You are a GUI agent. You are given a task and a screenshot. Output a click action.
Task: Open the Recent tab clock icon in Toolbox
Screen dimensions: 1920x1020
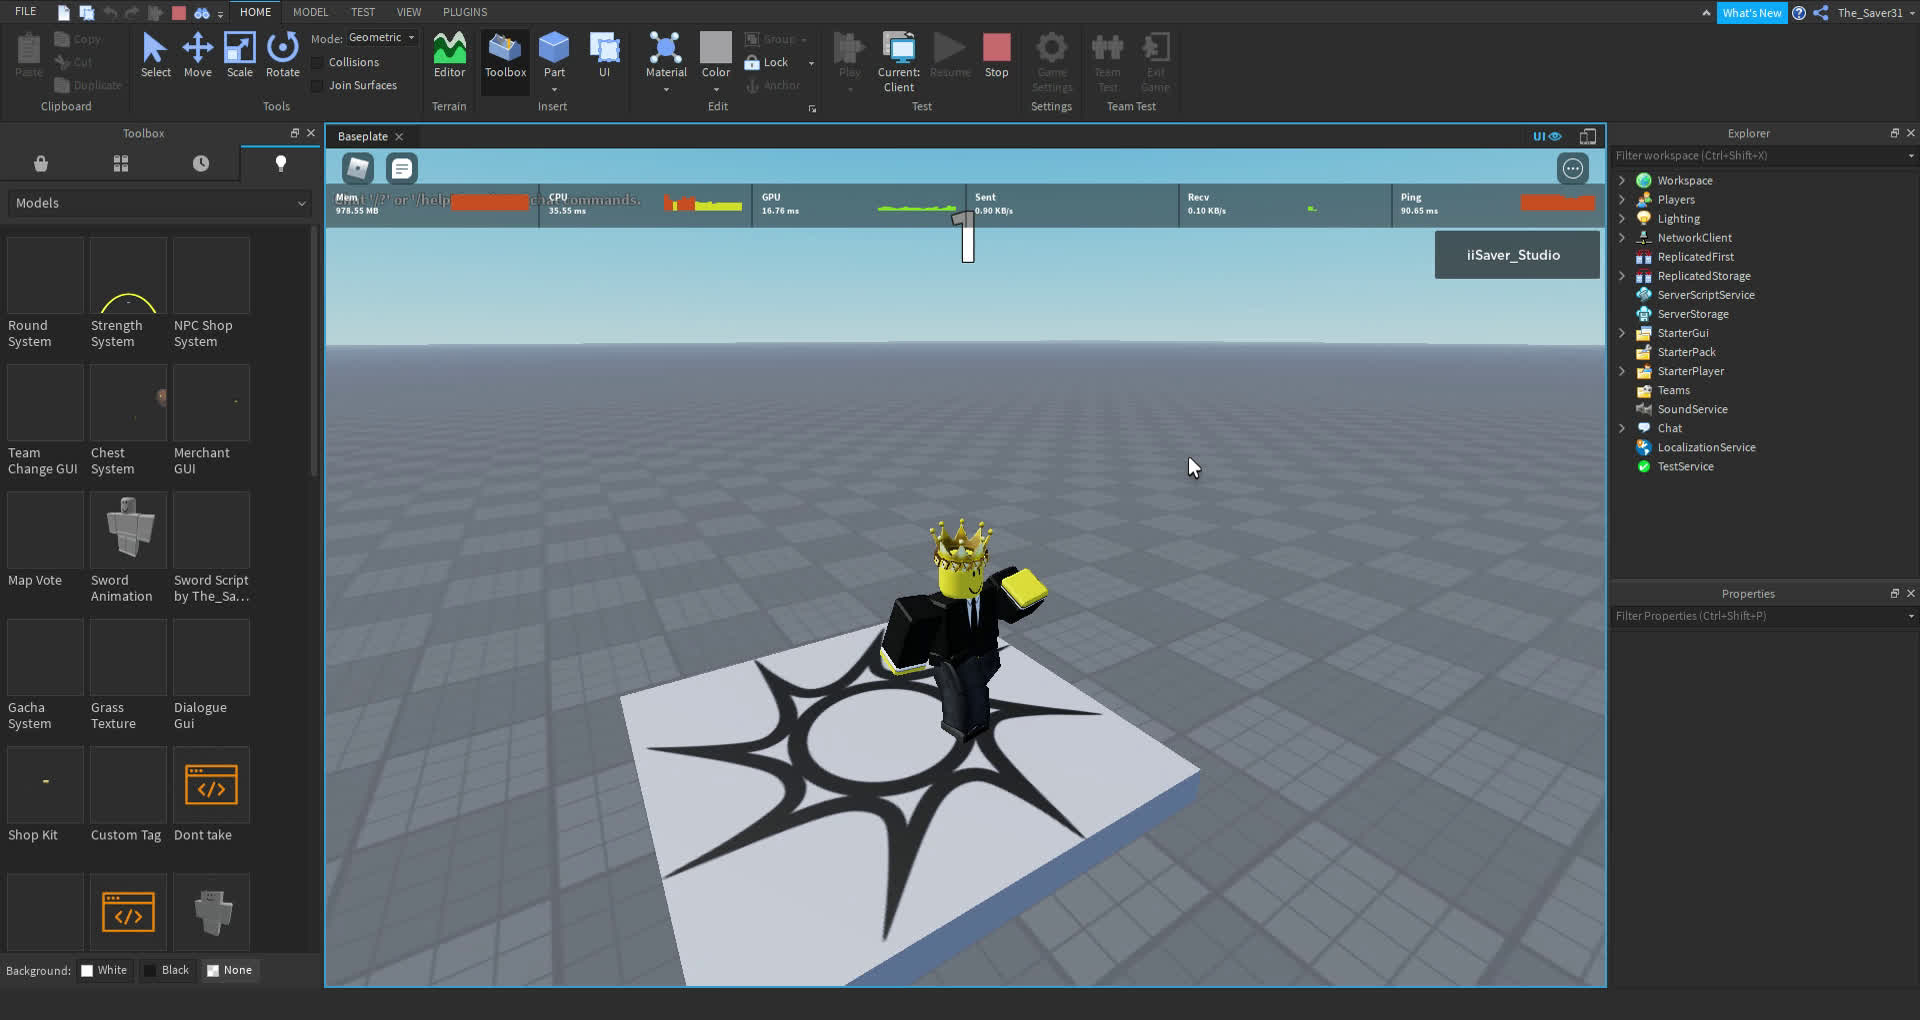pos(200,163)
